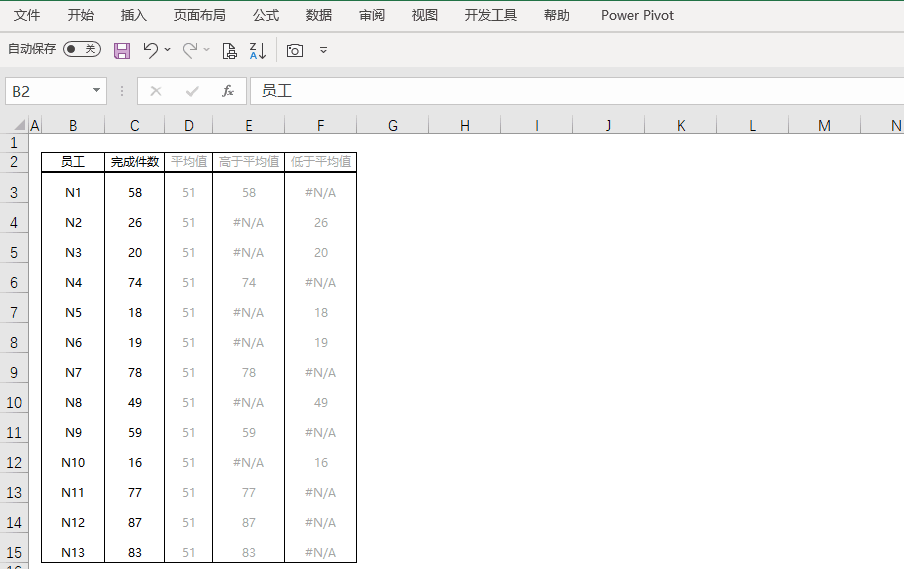Select row 2 header

tap(14, 162)
